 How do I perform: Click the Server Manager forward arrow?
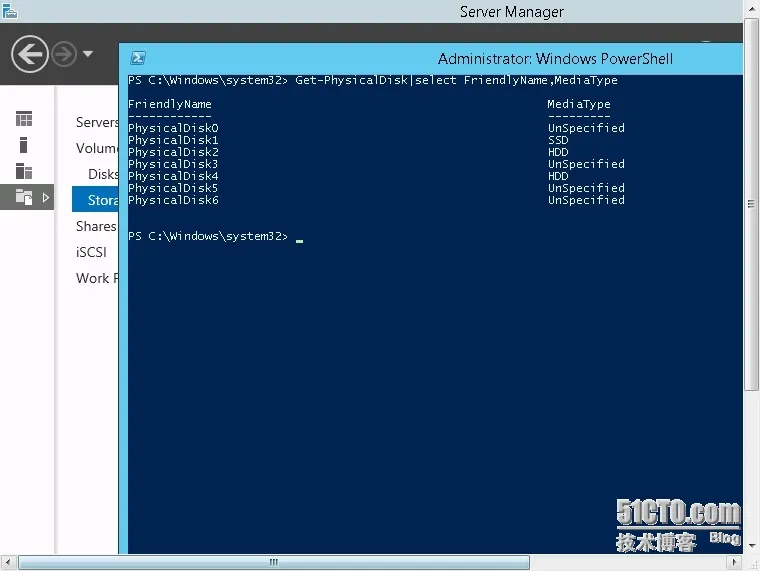coord(64,54)
